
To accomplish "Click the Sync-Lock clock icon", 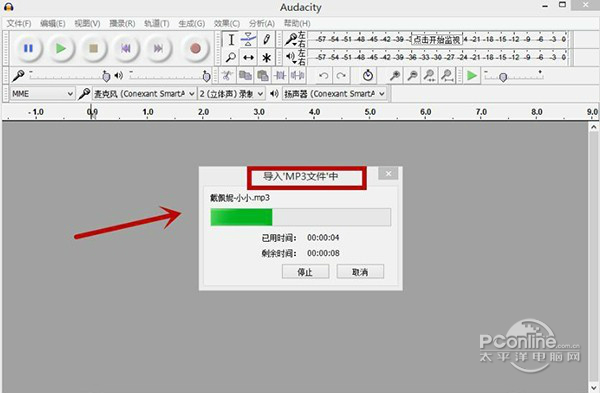I will point(368,75).
